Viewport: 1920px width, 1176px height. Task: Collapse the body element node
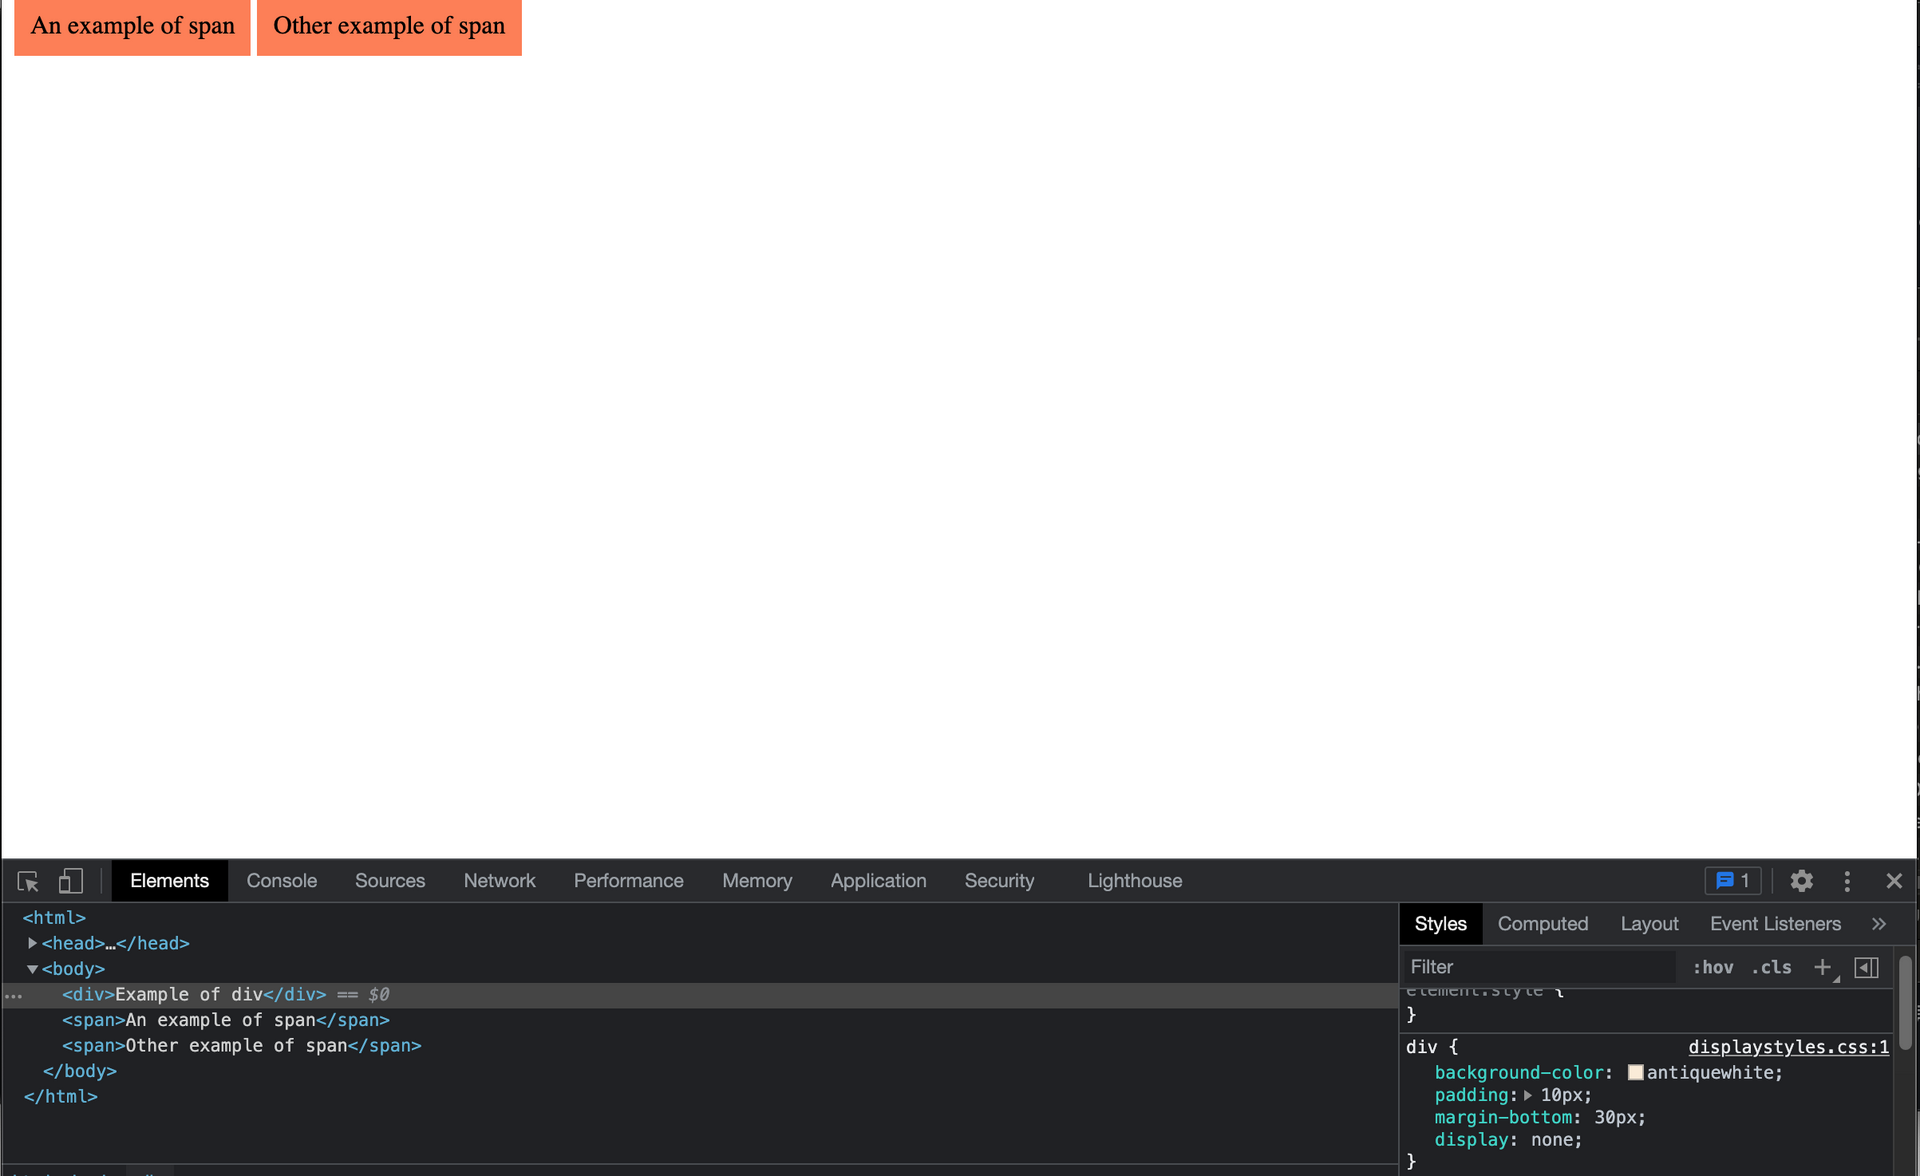coord(32,969)
